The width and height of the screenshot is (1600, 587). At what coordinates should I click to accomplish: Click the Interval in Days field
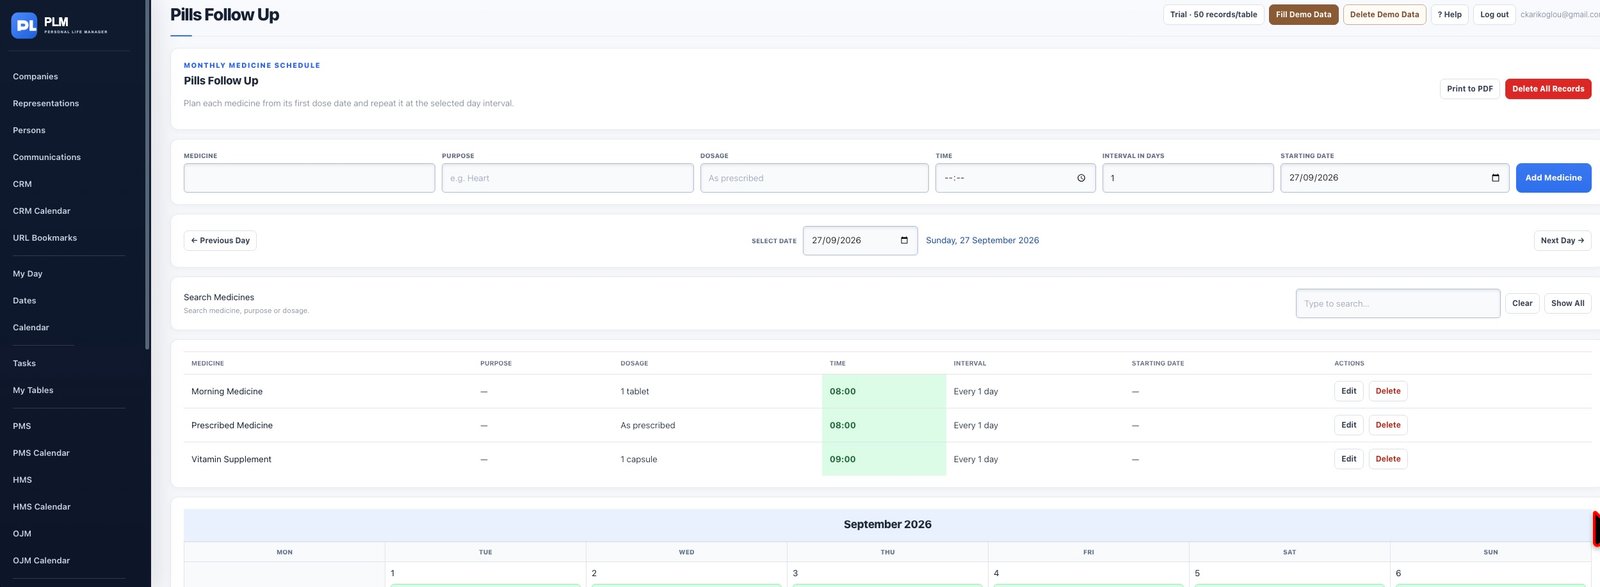coord(1187,178)
